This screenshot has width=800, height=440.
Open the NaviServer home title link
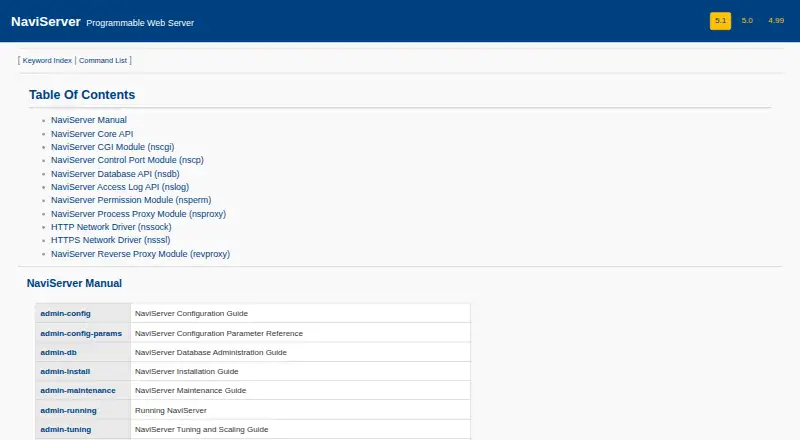[x=46, y=22]
